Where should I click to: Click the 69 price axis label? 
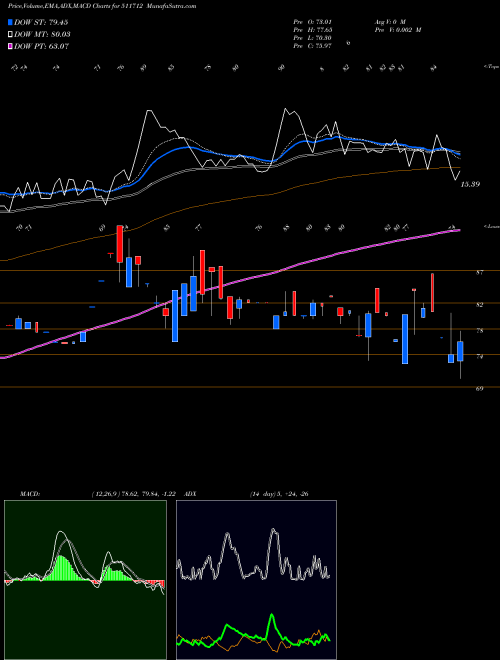click(479, 389)
